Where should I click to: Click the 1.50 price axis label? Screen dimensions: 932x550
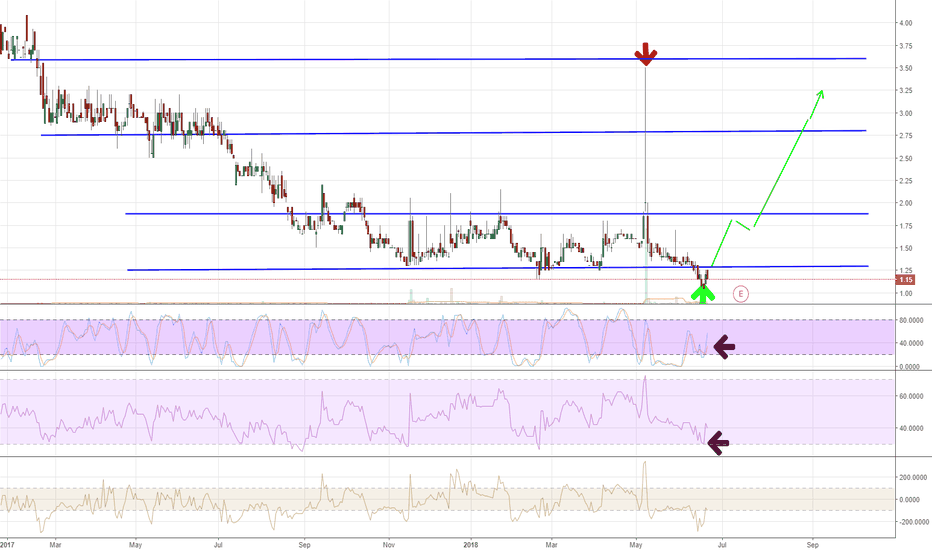(906, 248)
